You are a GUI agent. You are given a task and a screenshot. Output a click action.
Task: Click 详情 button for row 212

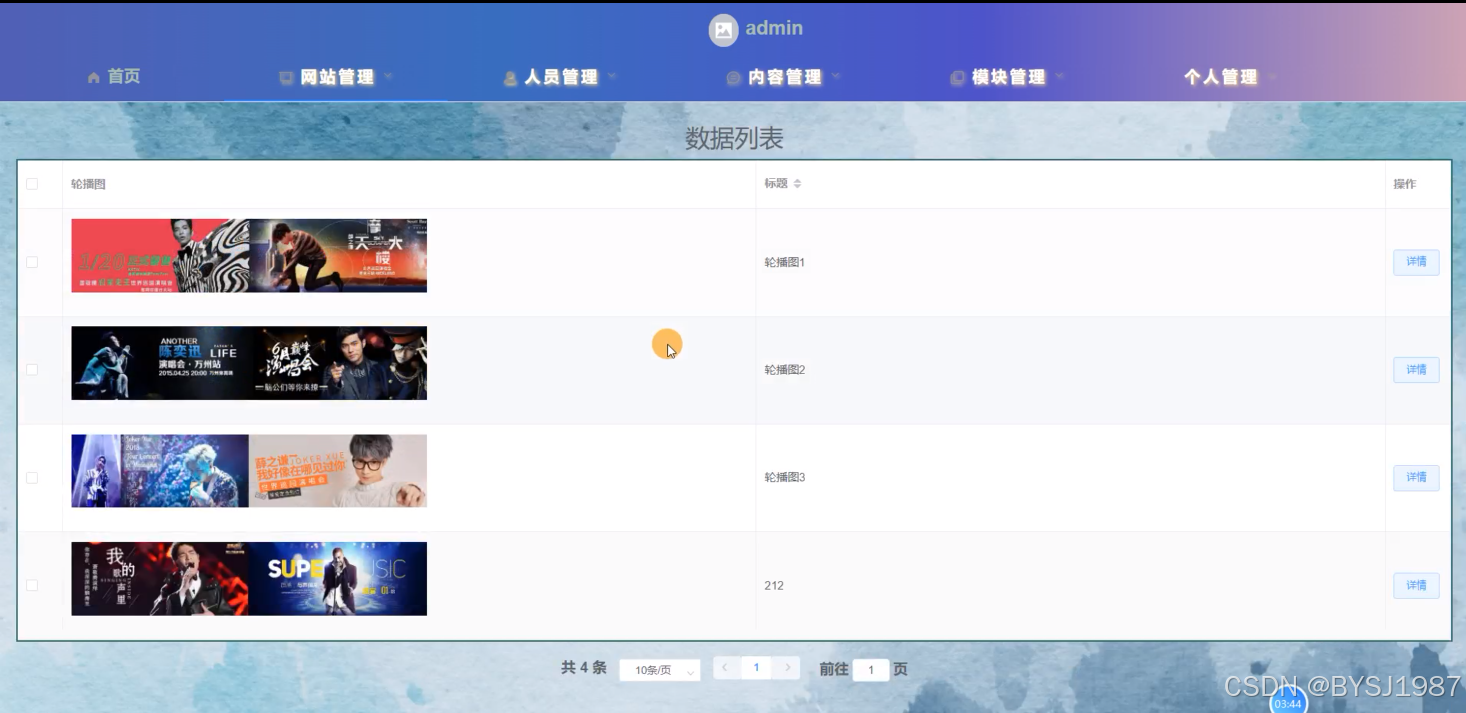click(1416, 586)
